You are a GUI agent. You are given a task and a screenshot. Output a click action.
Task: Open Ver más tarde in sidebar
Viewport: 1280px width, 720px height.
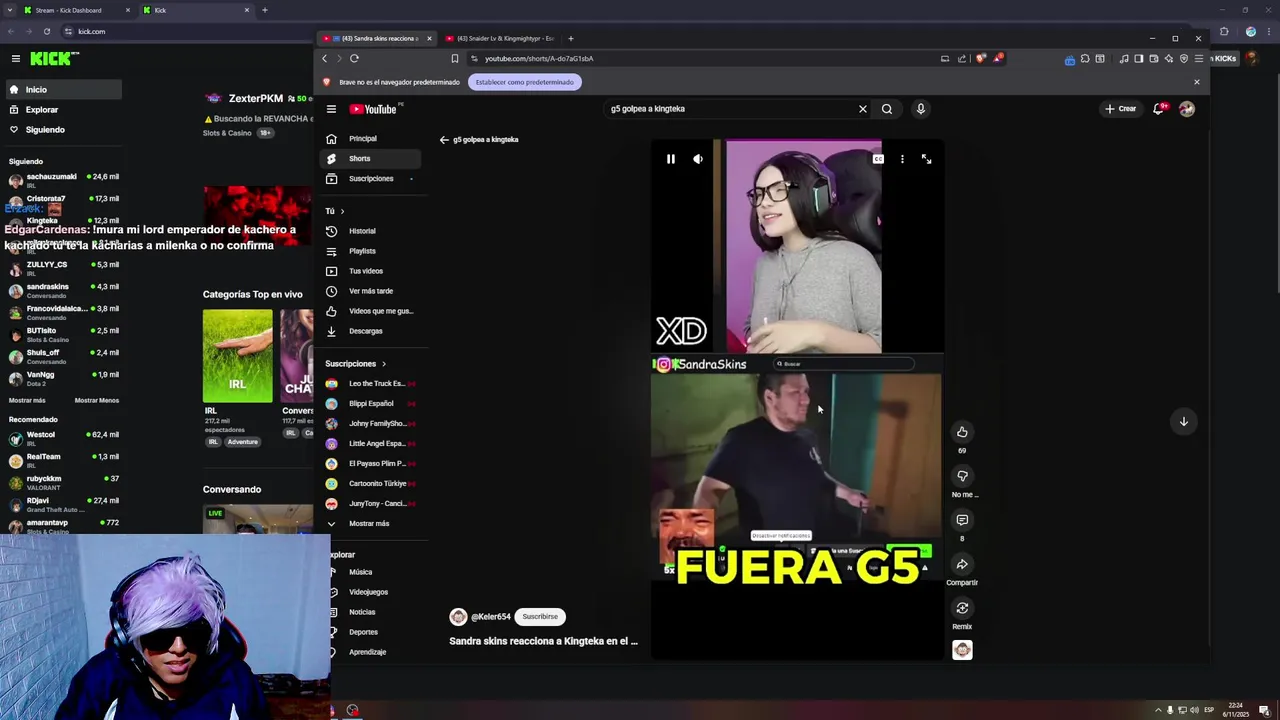coord(370,291)
